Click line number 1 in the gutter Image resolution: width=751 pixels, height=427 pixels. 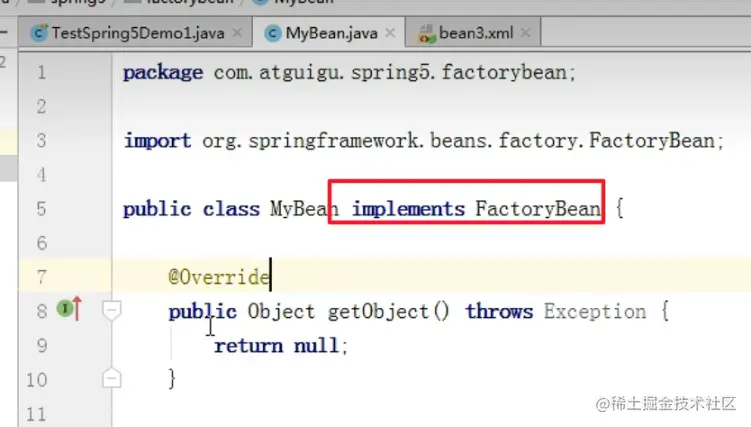(x=42, y=72)
